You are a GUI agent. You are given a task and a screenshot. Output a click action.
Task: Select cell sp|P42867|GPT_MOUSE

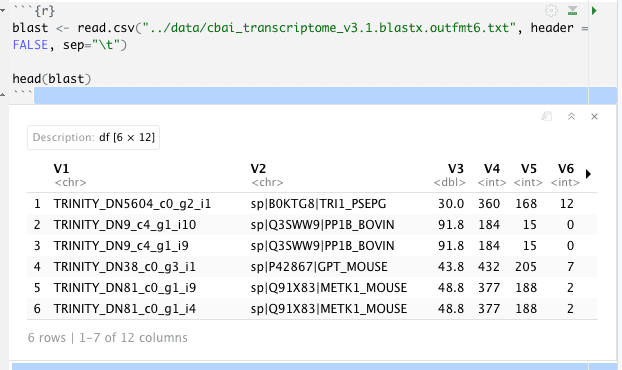(x=319, y=267)
